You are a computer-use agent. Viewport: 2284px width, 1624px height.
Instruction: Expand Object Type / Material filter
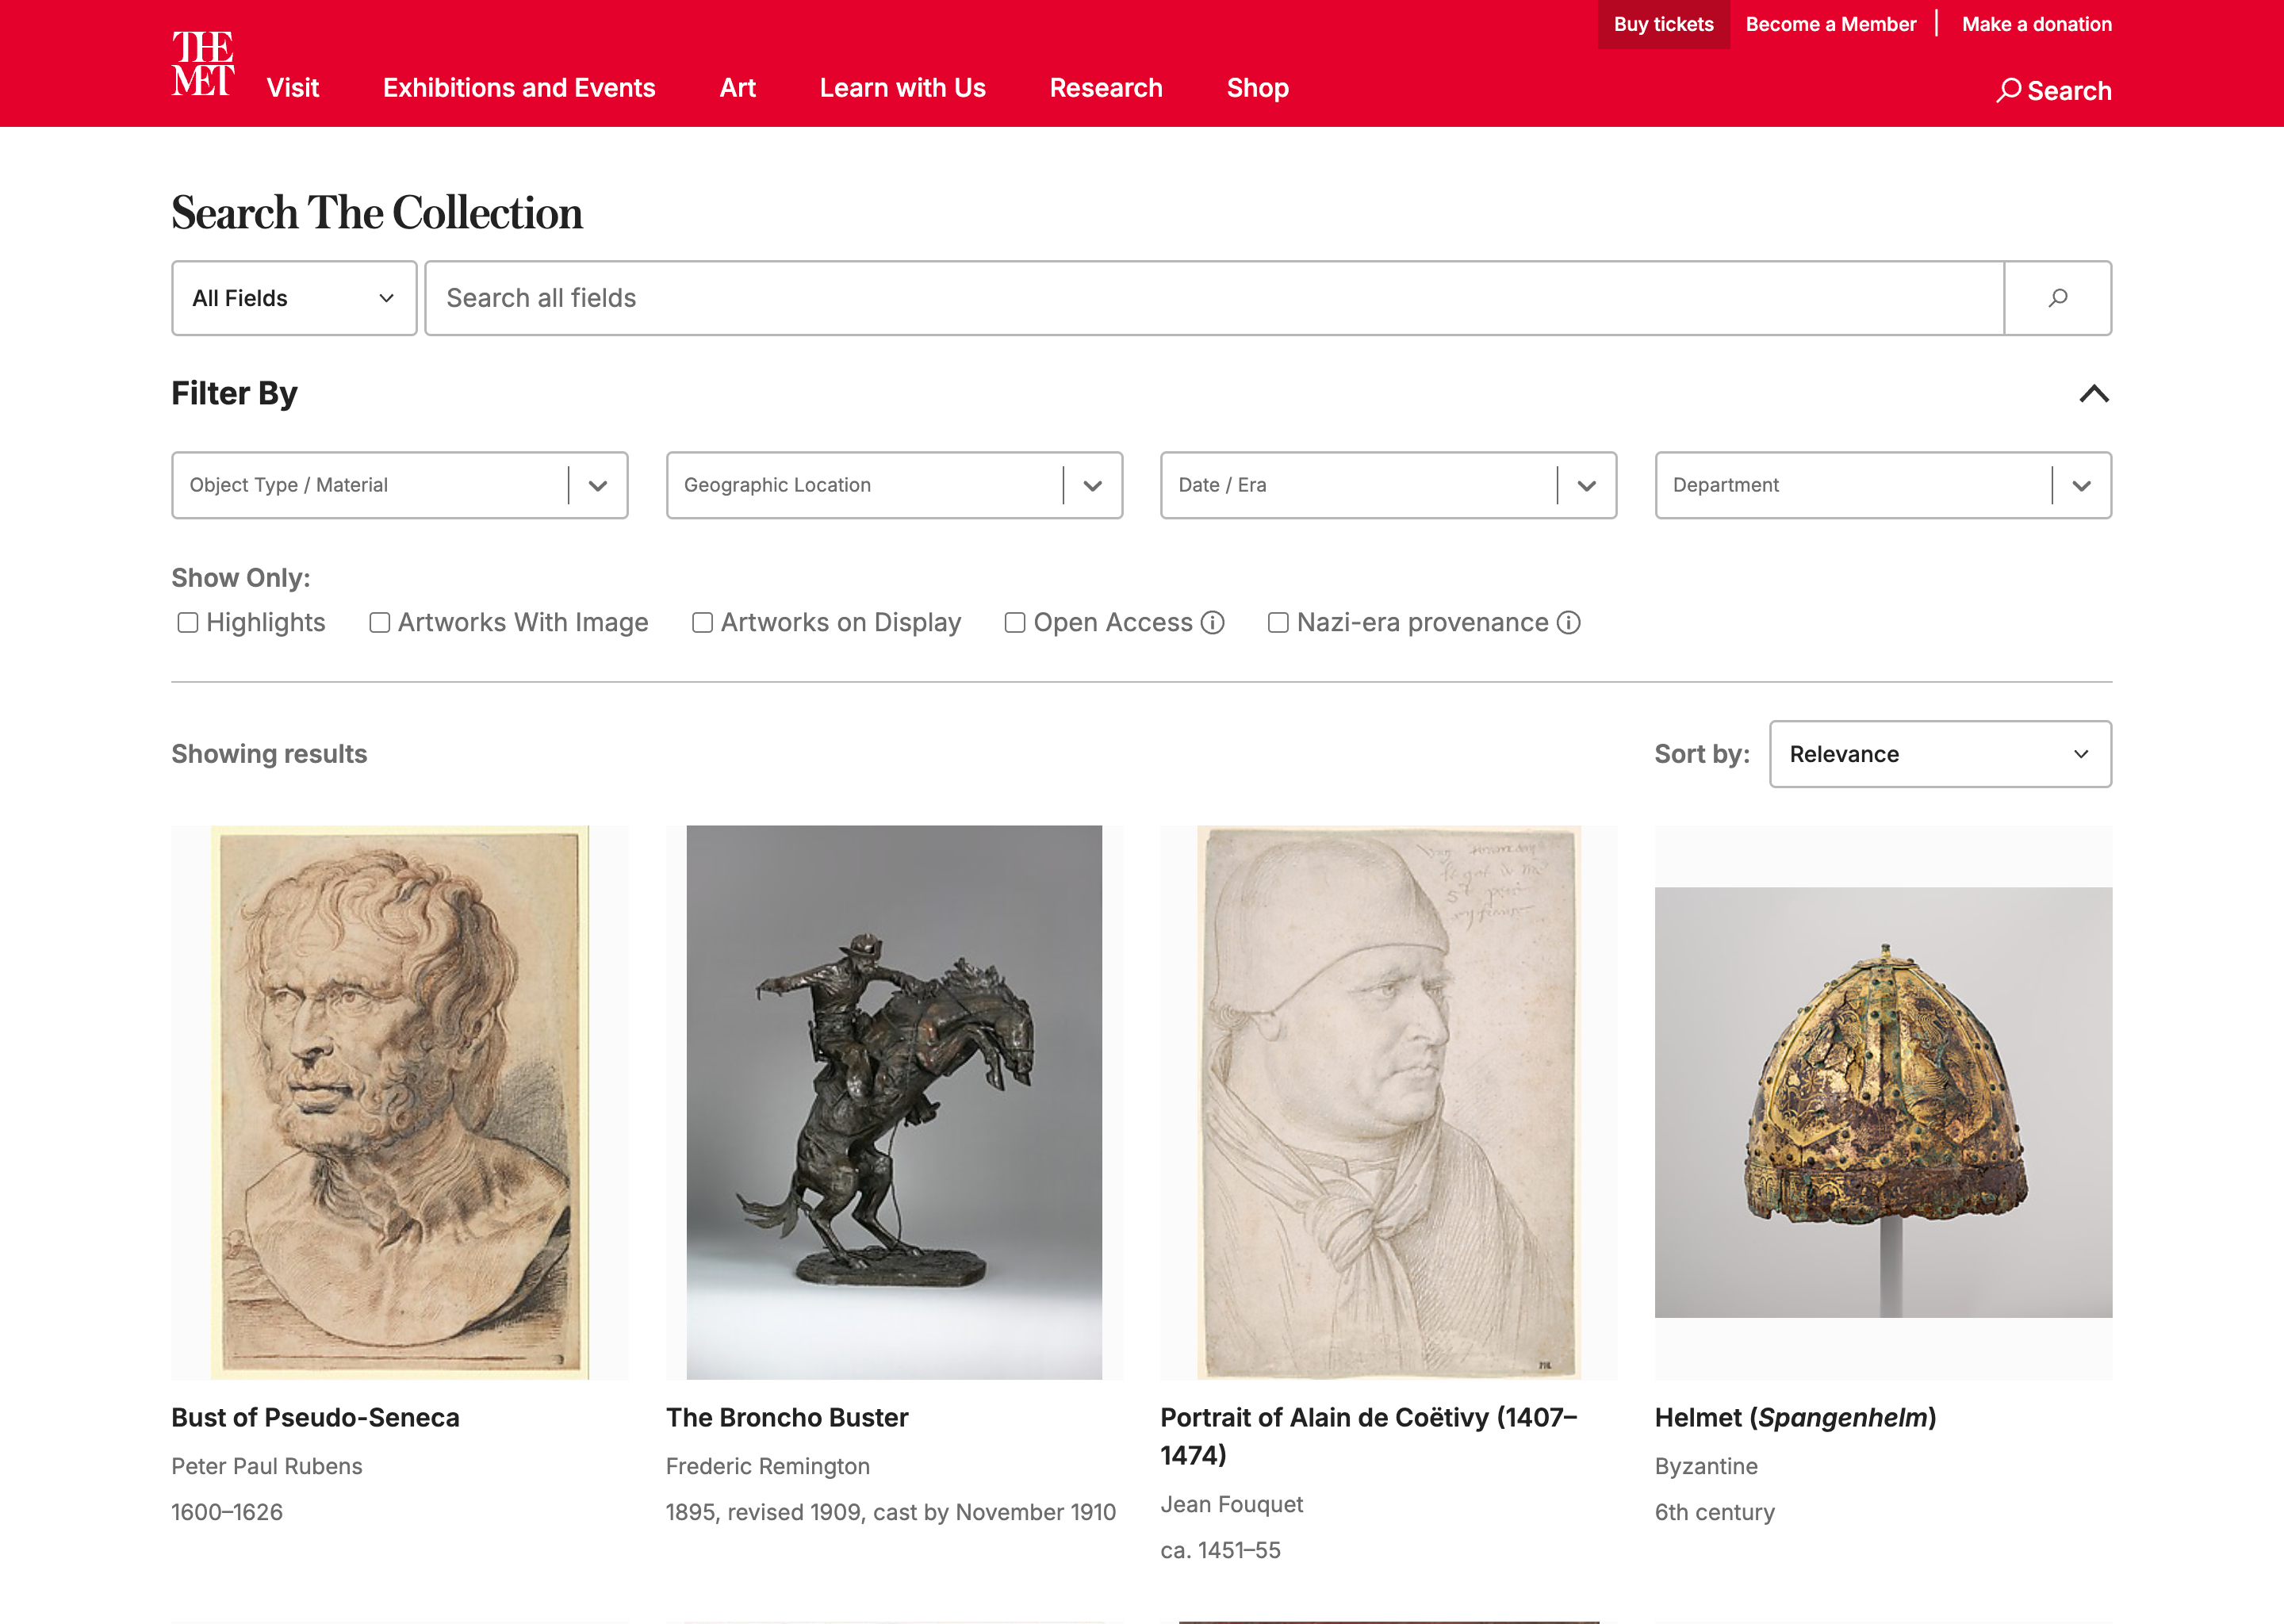[400, 485]
